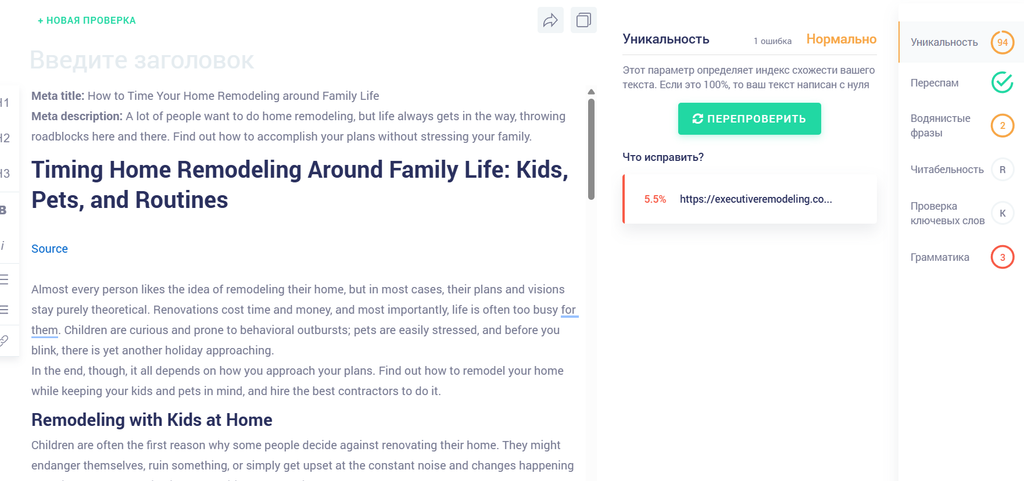This screenshot has width=1024, height=481.
Task: Click the editor scrollbar up arrow
Action: coord(591,92)
